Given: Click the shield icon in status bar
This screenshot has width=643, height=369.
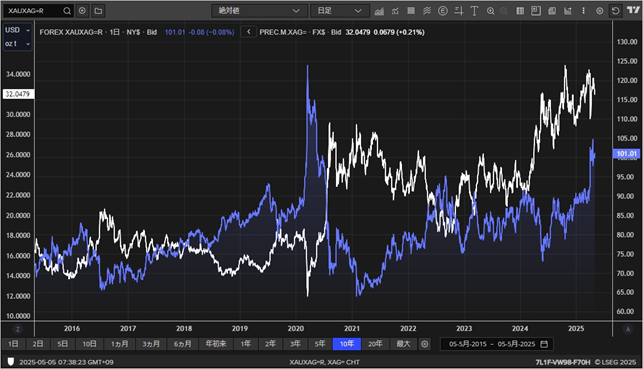Looking at the screenshot, I should (x=11, y=362).
